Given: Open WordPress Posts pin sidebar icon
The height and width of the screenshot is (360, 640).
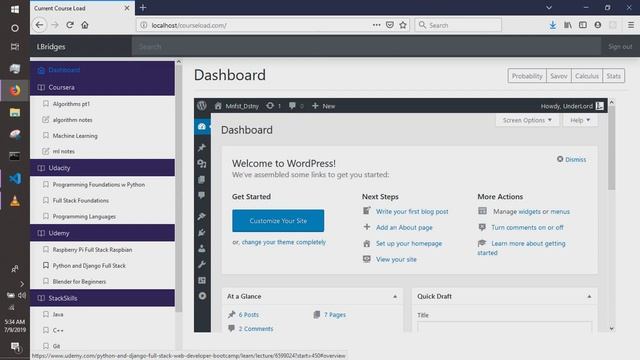Looking at the screenshot, I should [x=202, y=147].
